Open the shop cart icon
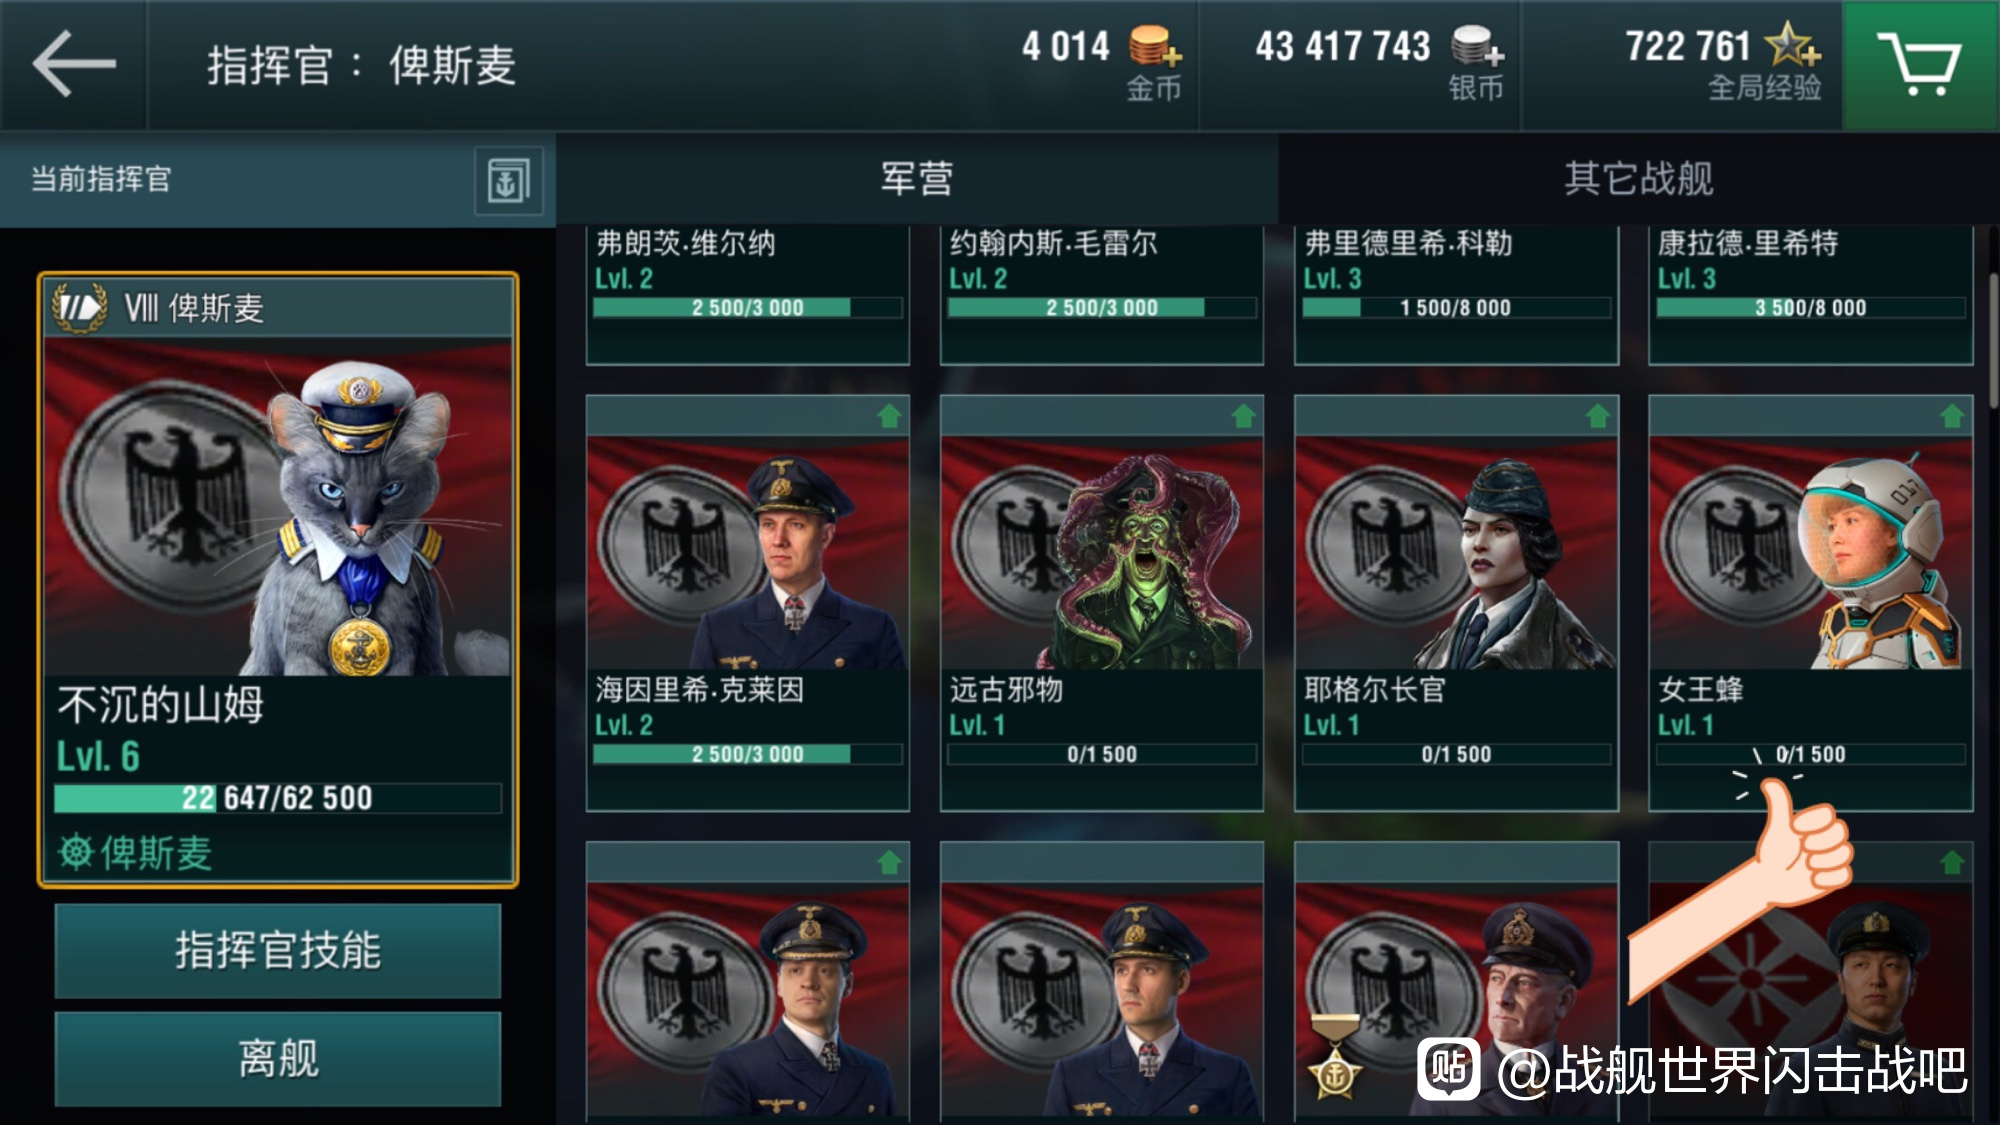Image resolution: width=2000 pixels, height=1125 pixels. (1920, 64)
